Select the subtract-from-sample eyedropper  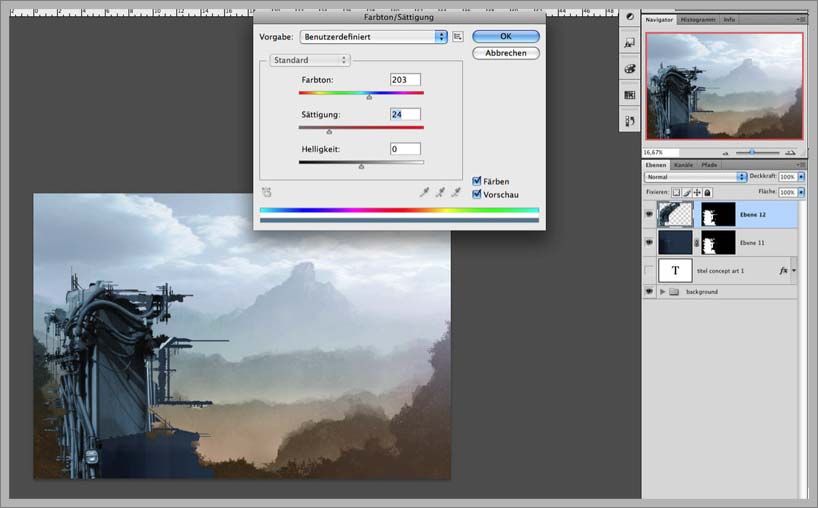tap(456, 192)
